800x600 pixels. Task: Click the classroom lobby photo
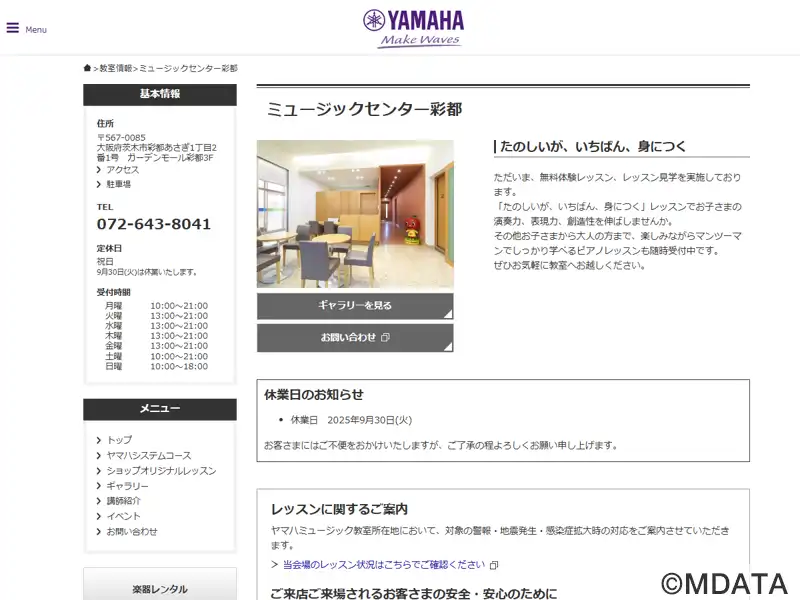(355, 214)
